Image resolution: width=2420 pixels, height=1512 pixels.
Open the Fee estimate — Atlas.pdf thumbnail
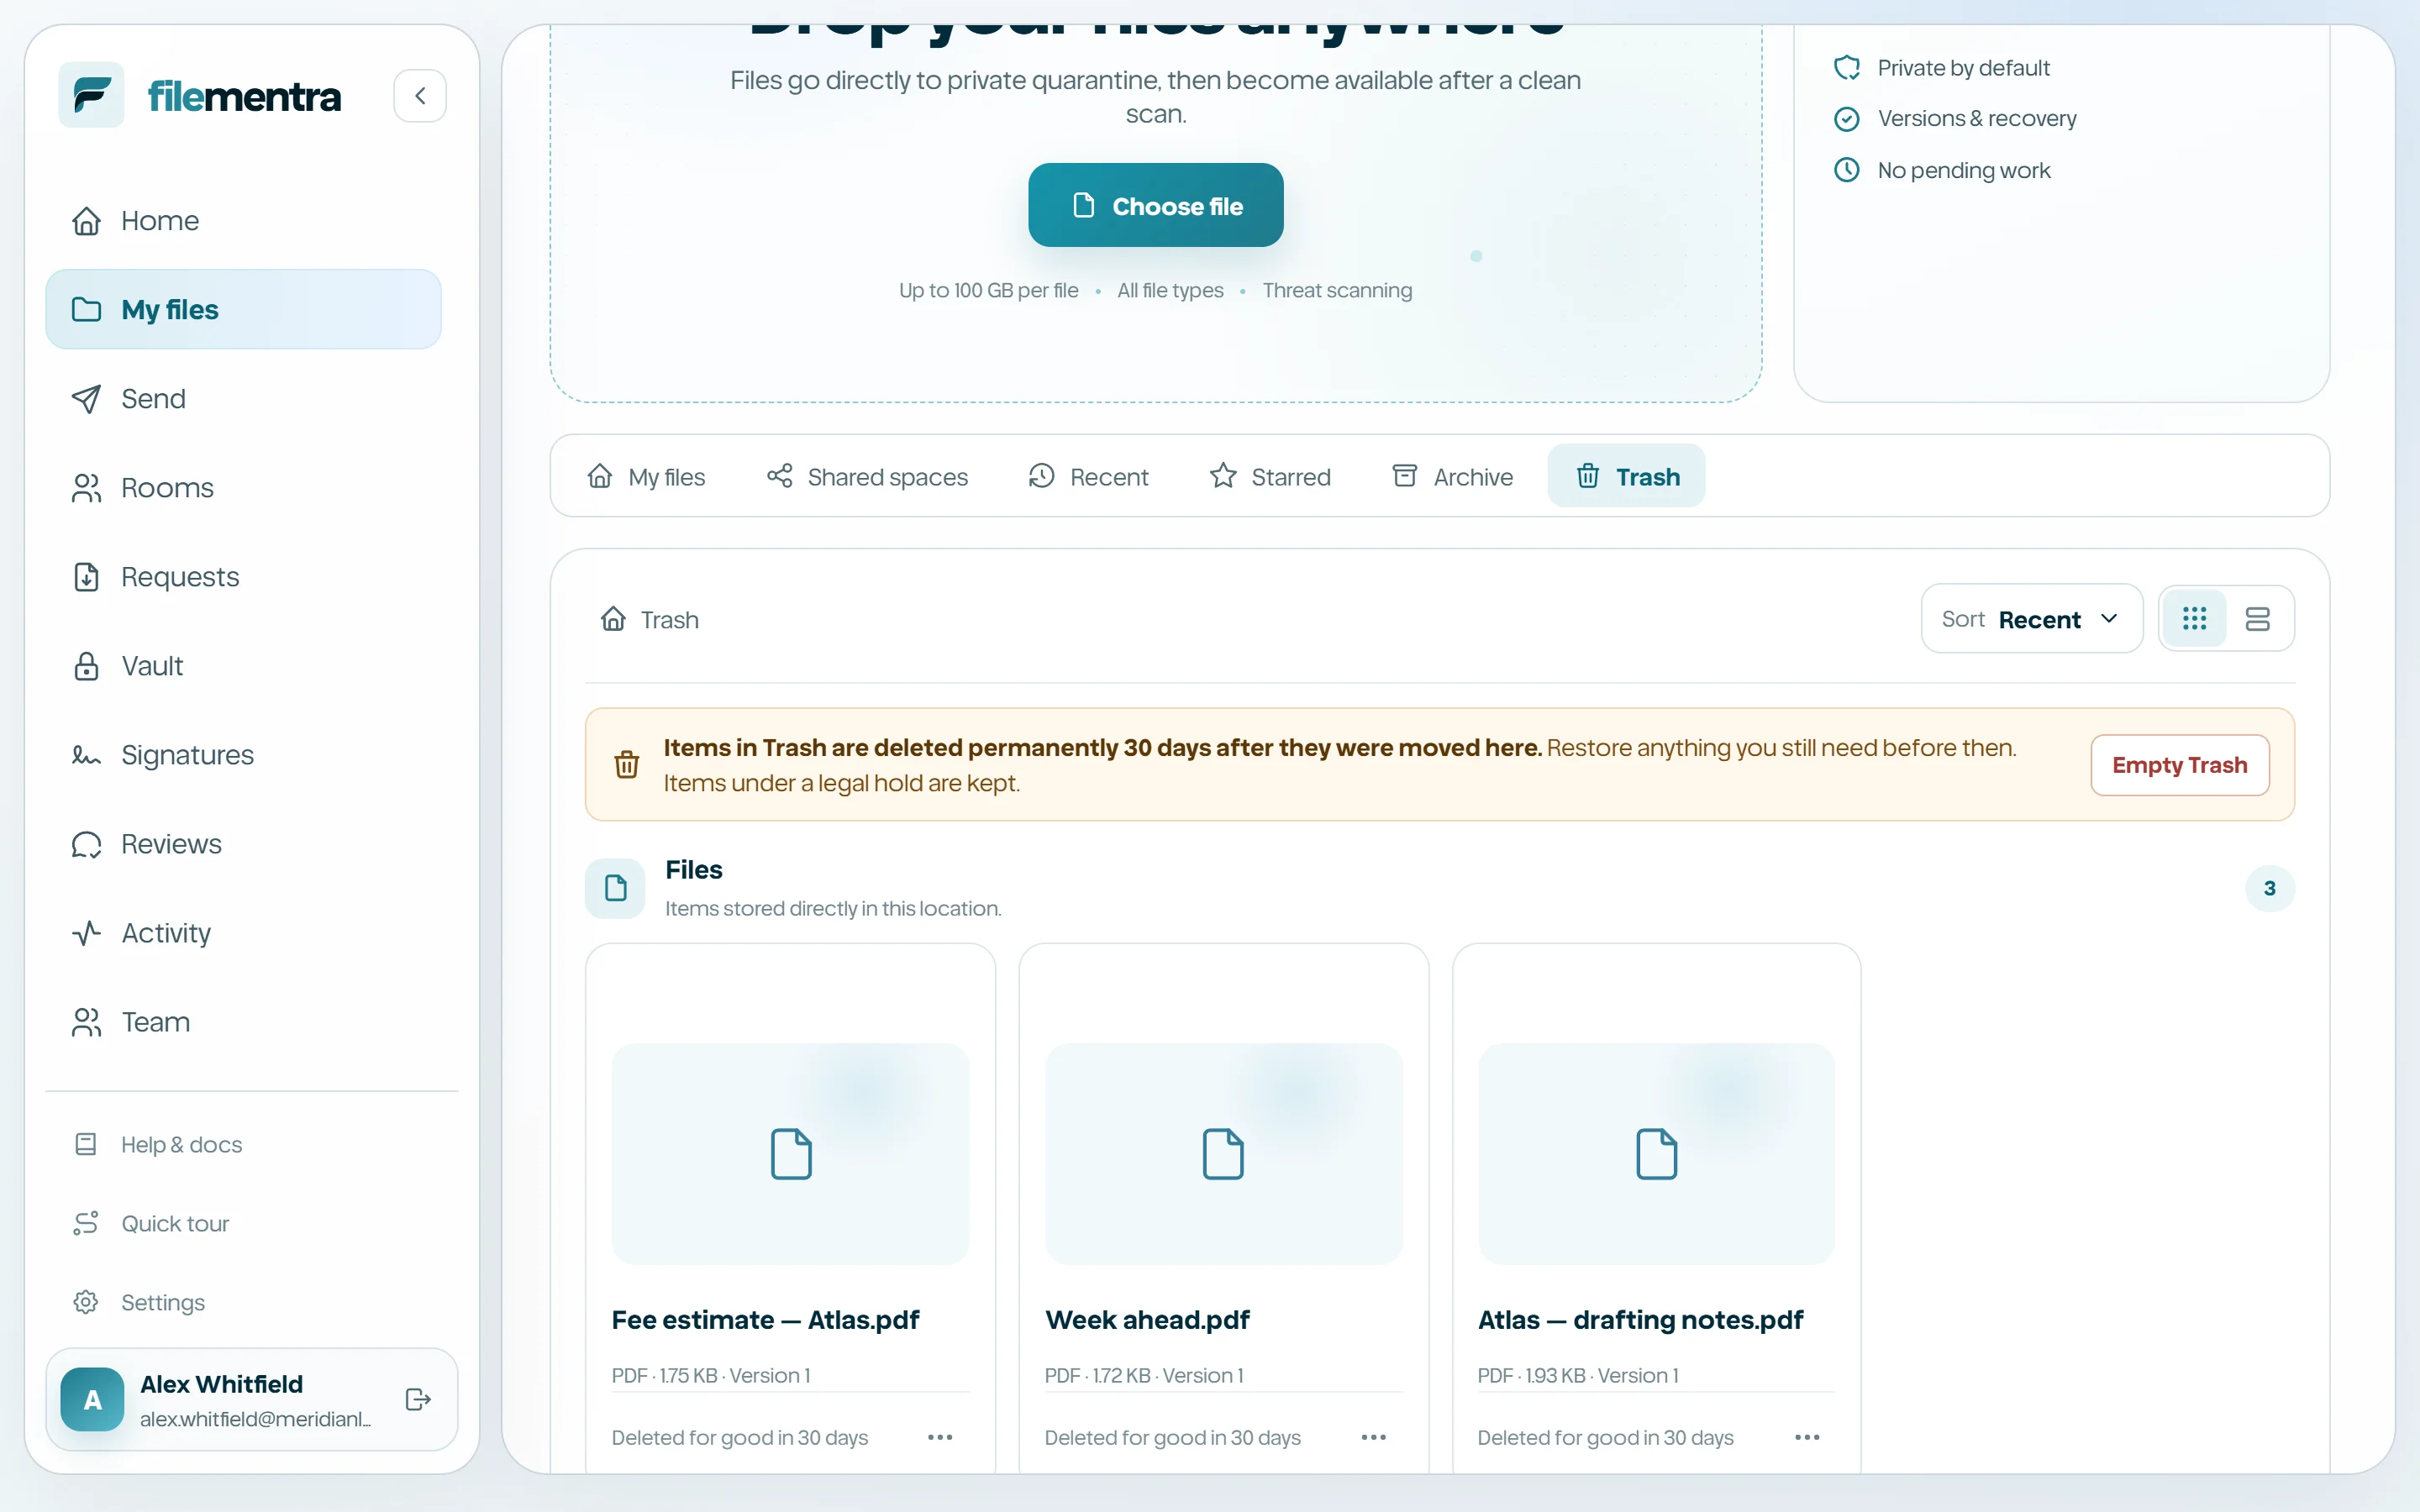pyautogui.click(x=790, y=1154)
